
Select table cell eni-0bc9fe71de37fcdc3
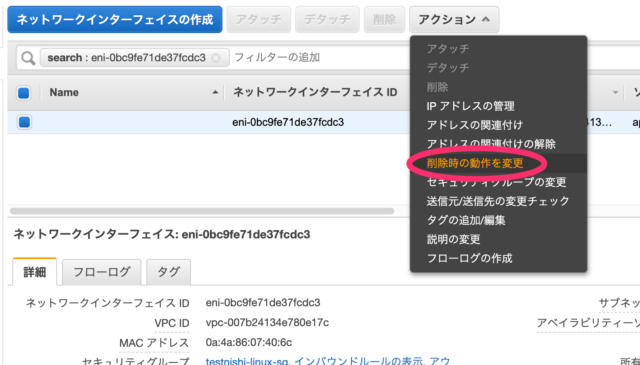tap(288, 122)
